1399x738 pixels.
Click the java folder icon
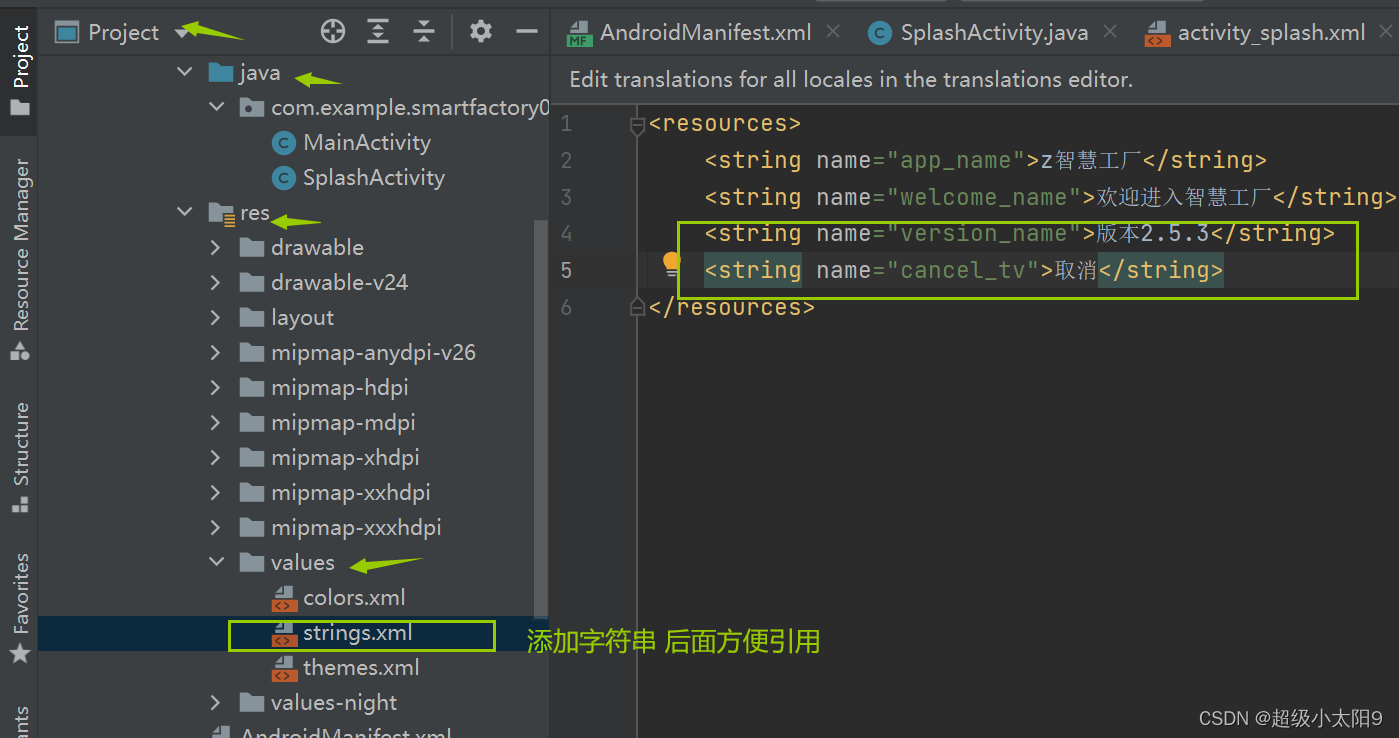(x=221, y=73)
